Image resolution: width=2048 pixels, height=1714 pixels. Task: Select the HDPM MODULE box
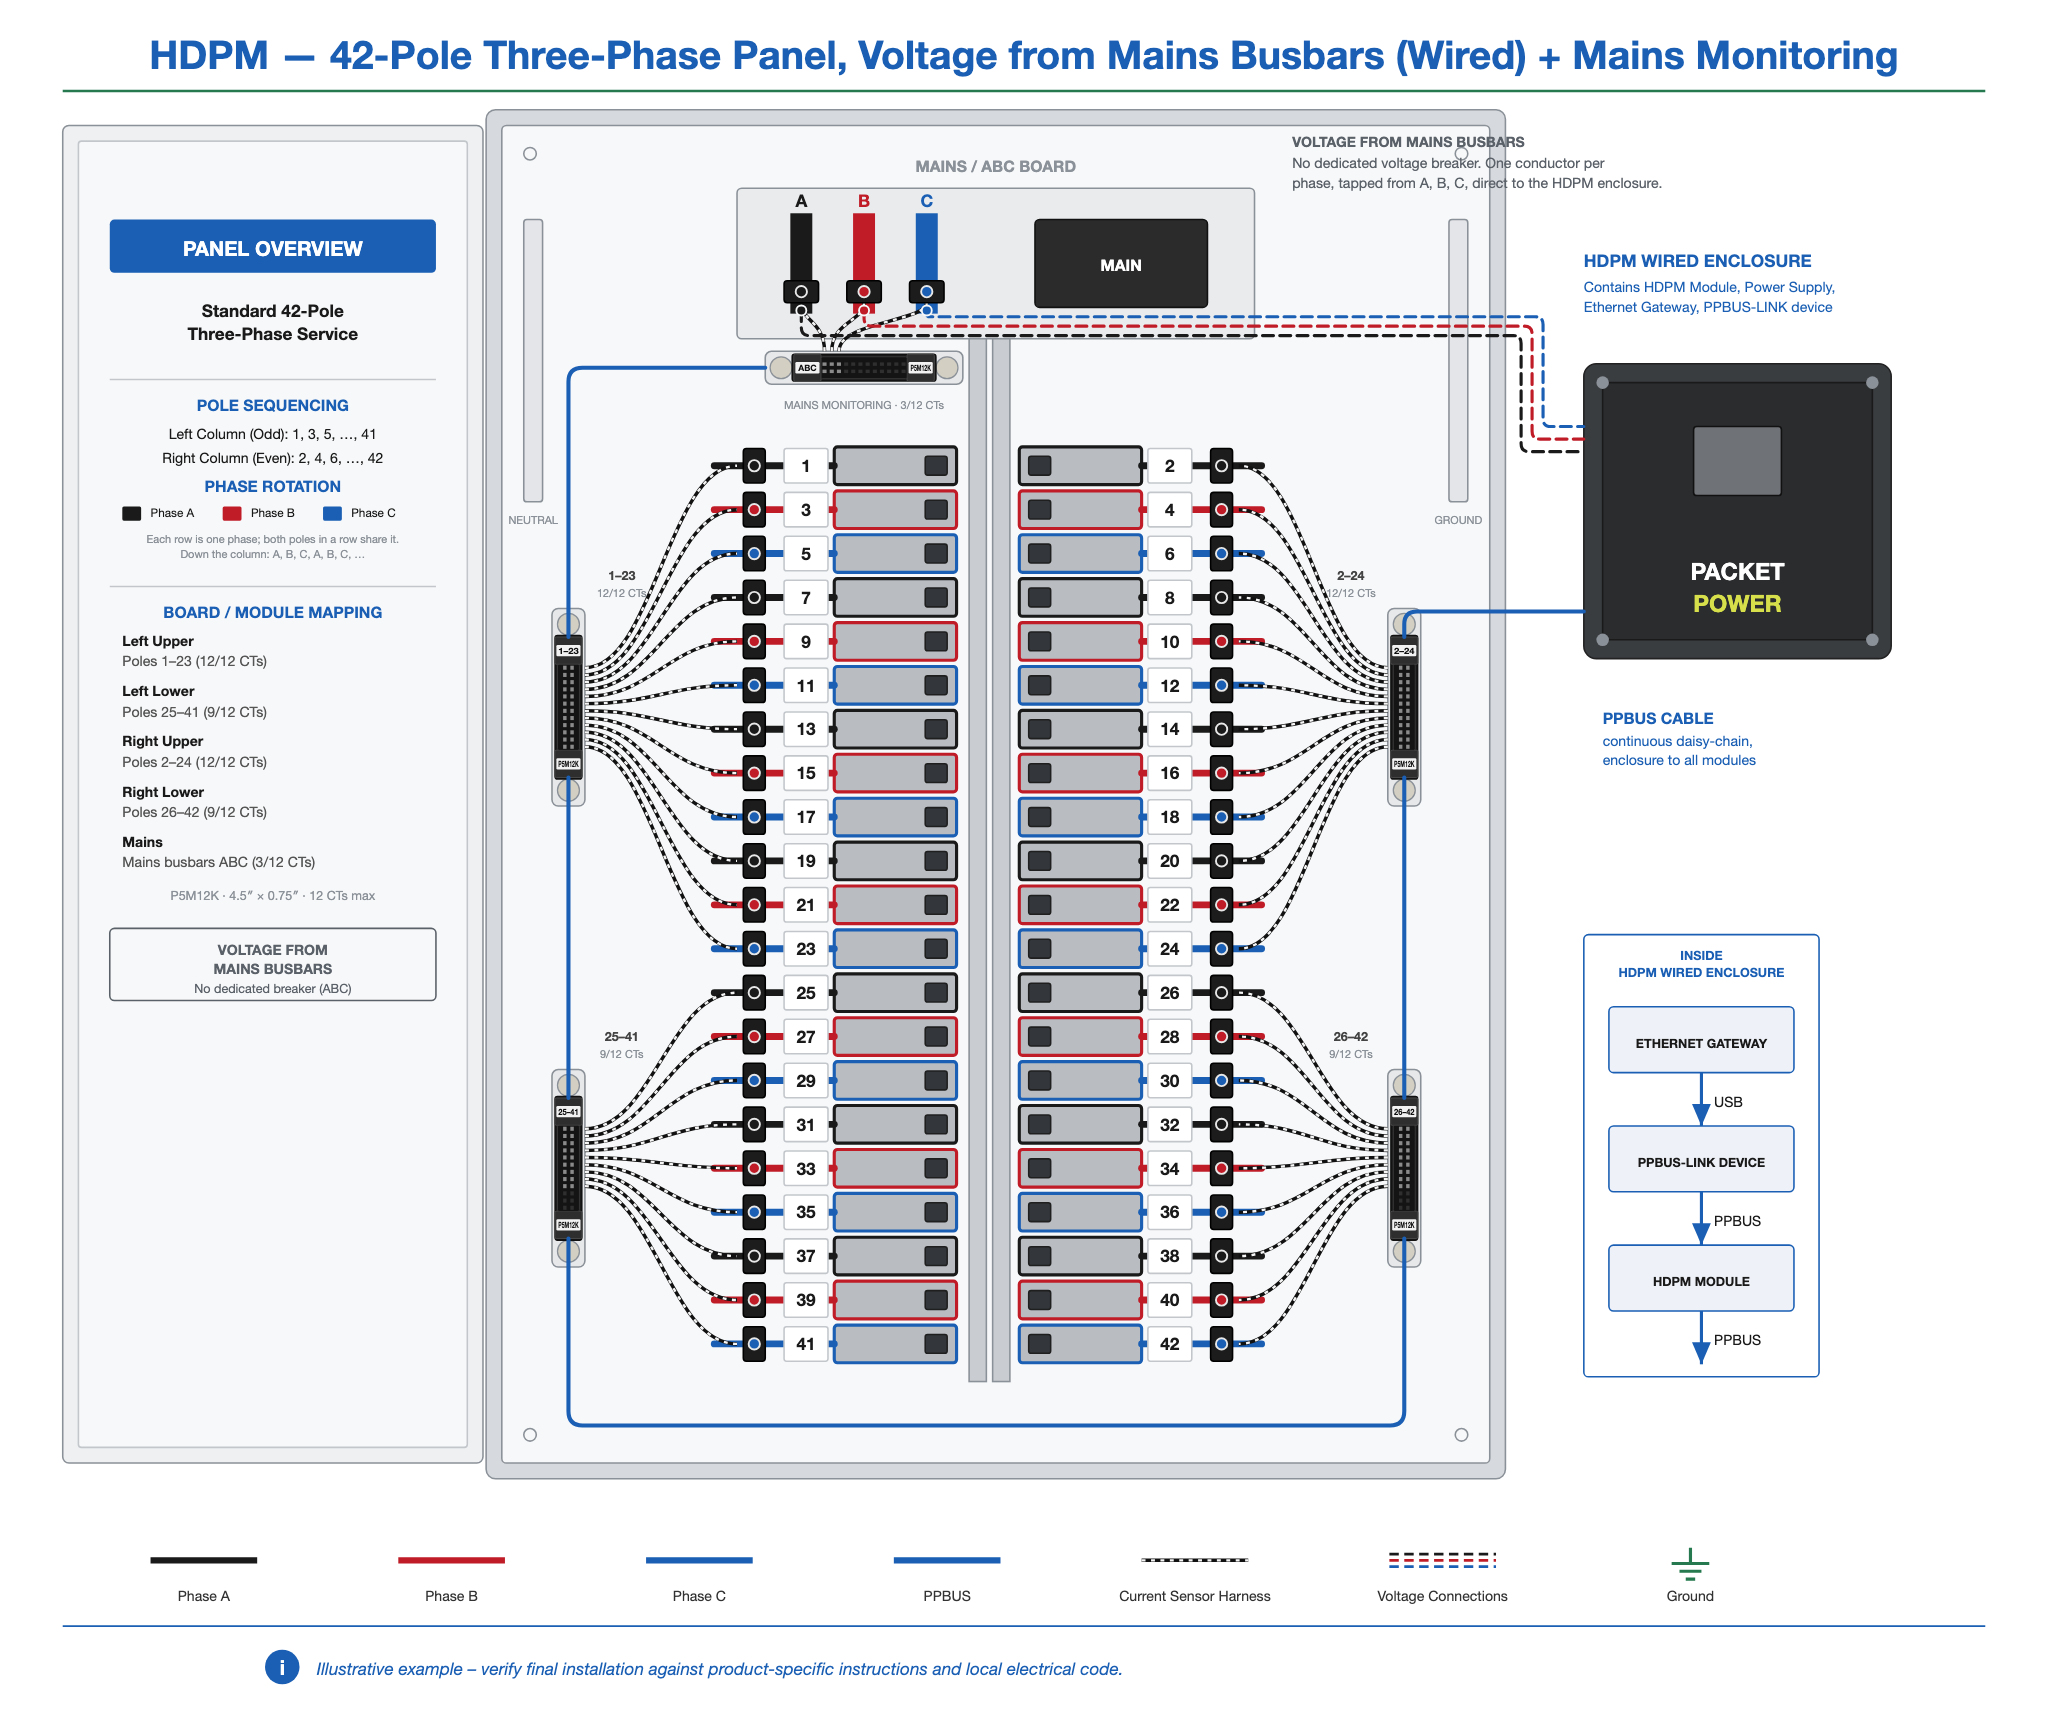click(1700, 1279)
